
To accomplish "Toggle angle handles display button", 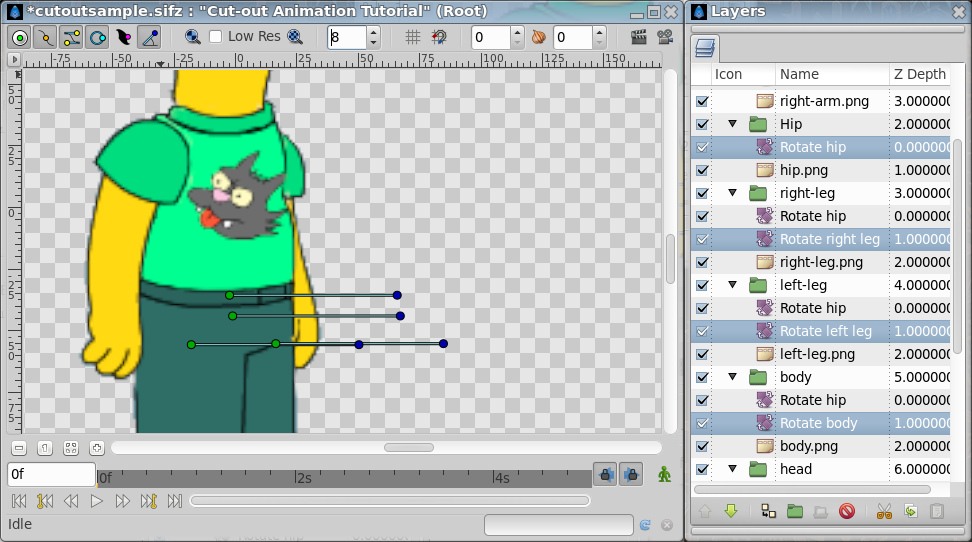I will click(x=150, y=38).
